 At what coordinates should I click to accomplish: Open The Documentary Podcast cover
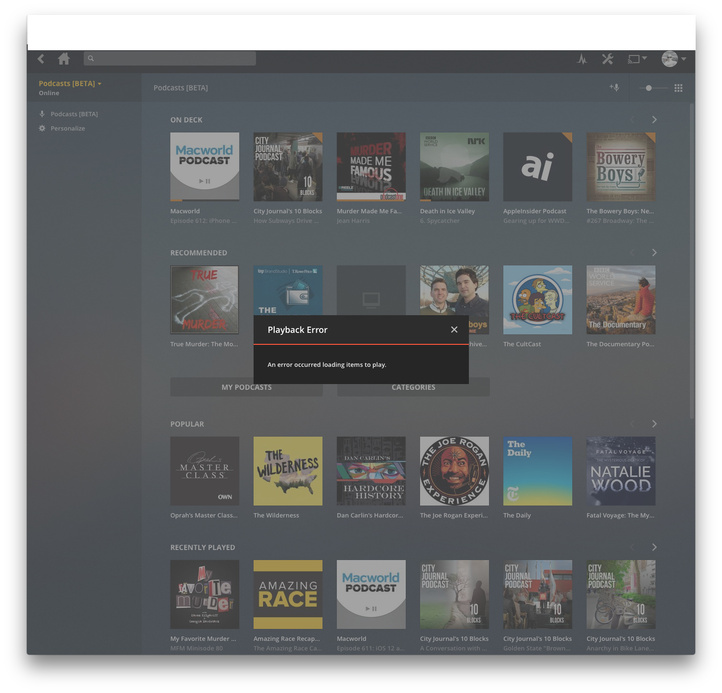(x=621, y=299)
